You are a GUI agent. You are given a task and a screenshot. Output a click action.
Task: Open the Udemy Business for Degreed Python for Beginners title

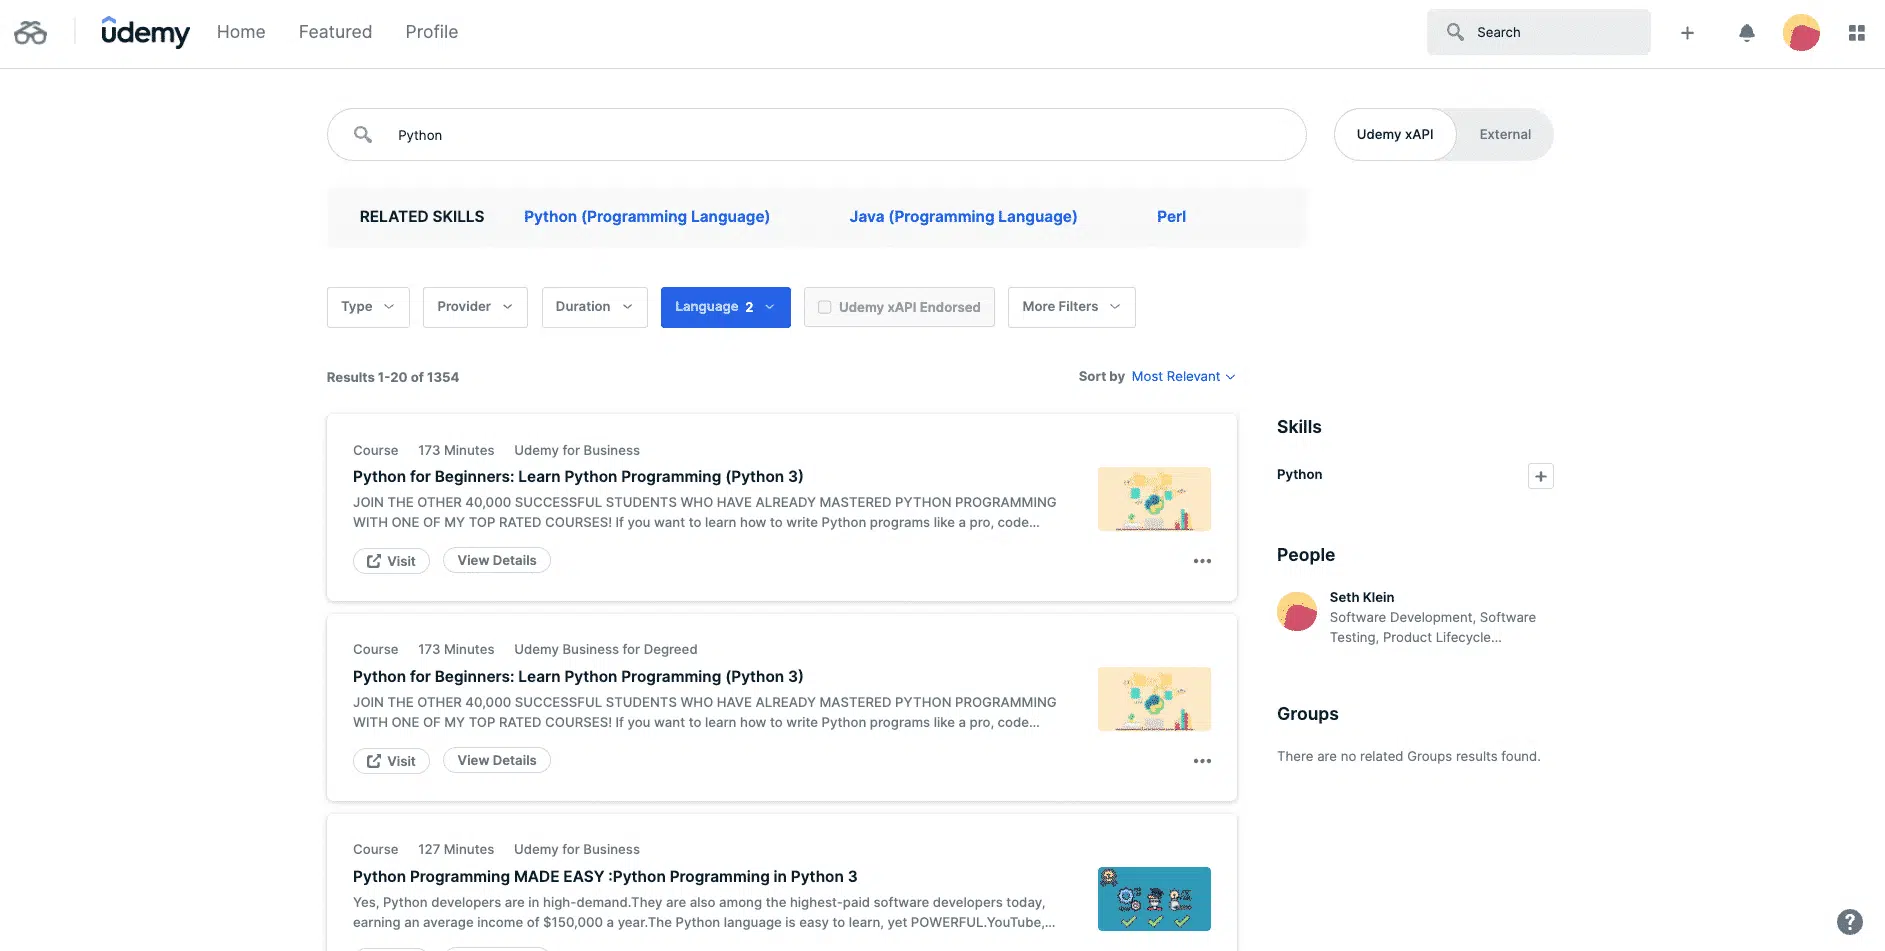click(x=578, y=677)
